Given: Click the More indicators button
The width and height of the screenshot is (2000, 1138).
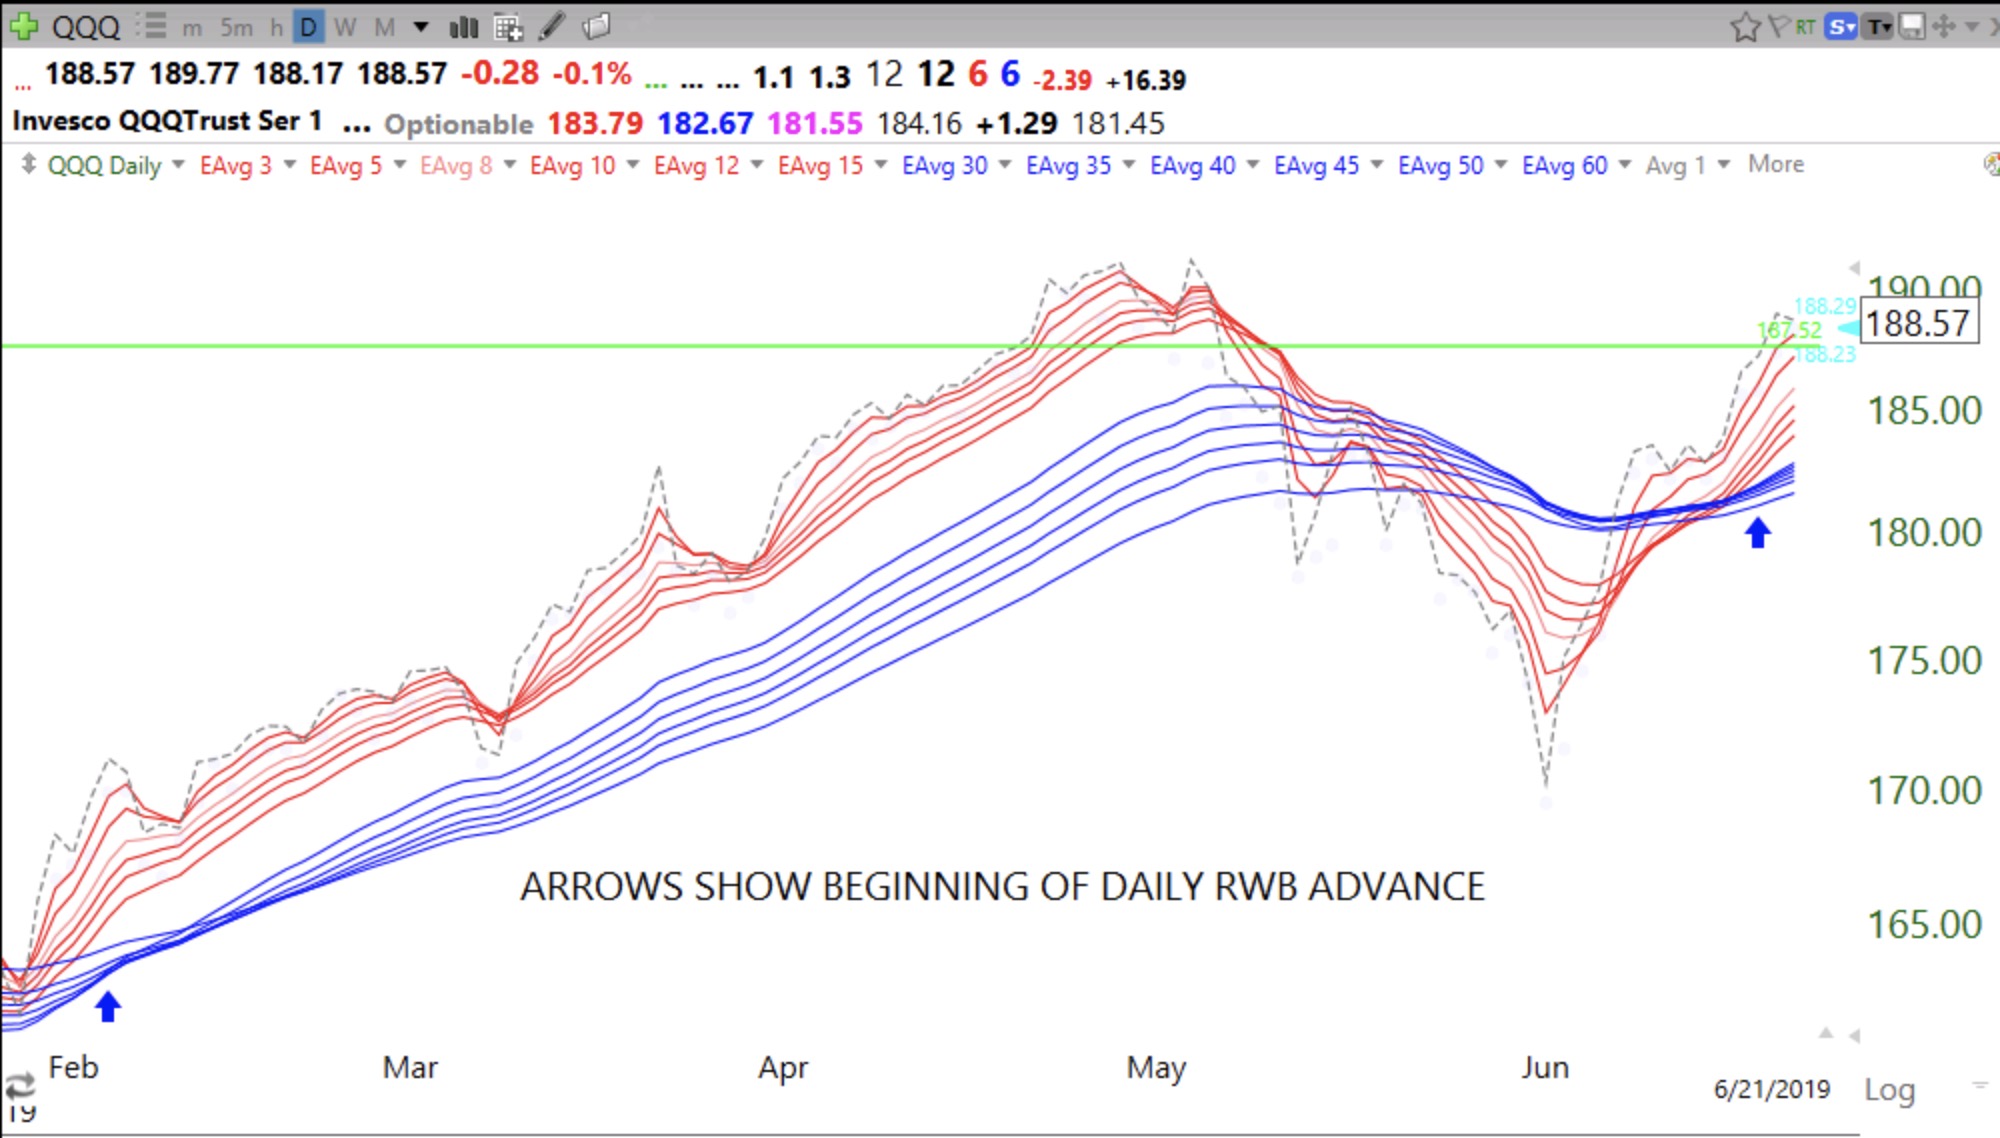Looking at the screenshot, I should [x=1776, y=164].
